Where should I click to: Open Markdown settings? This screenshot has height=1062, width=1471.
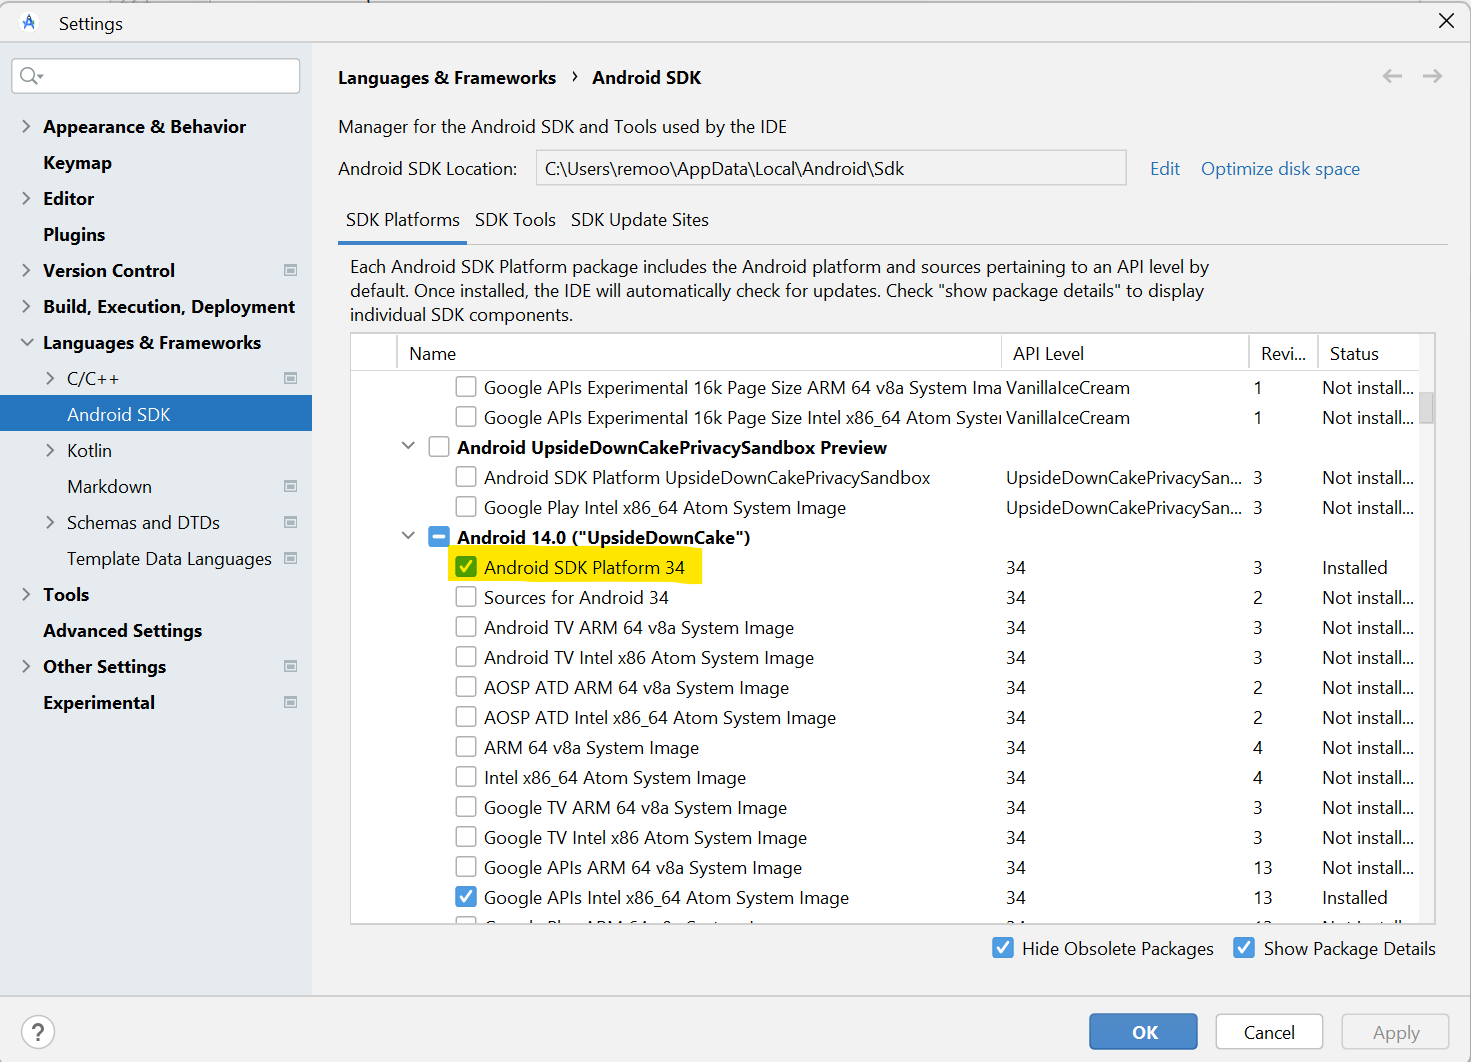109,487
